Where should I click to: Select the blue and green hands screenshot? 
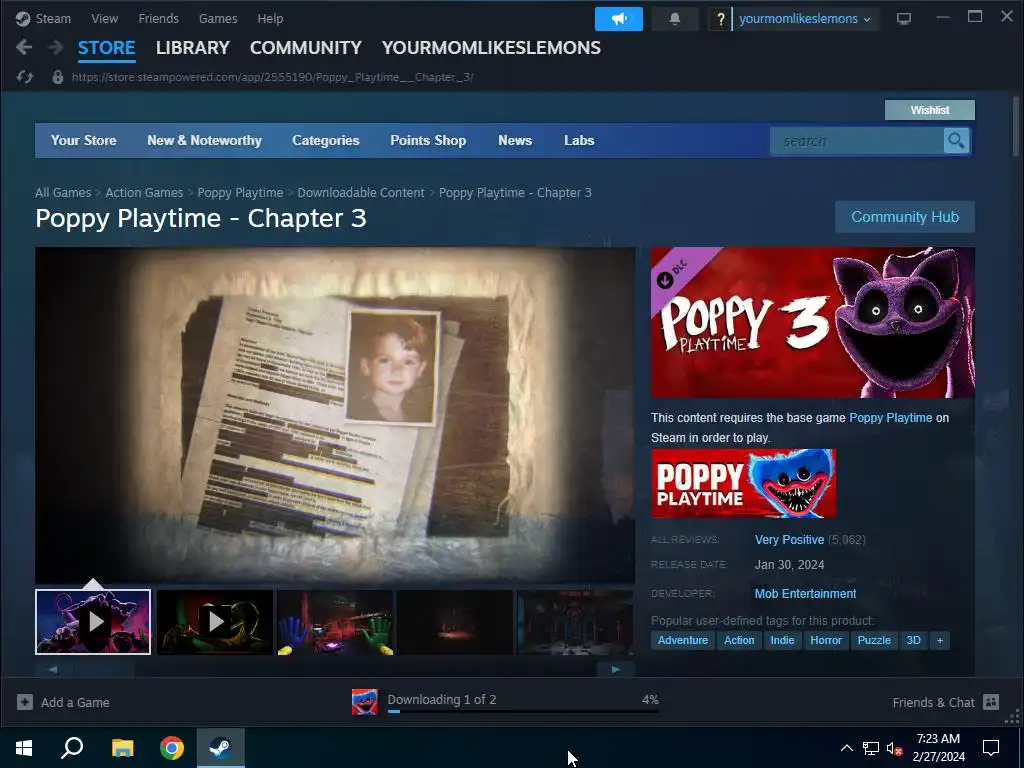[x=335, y=622]
